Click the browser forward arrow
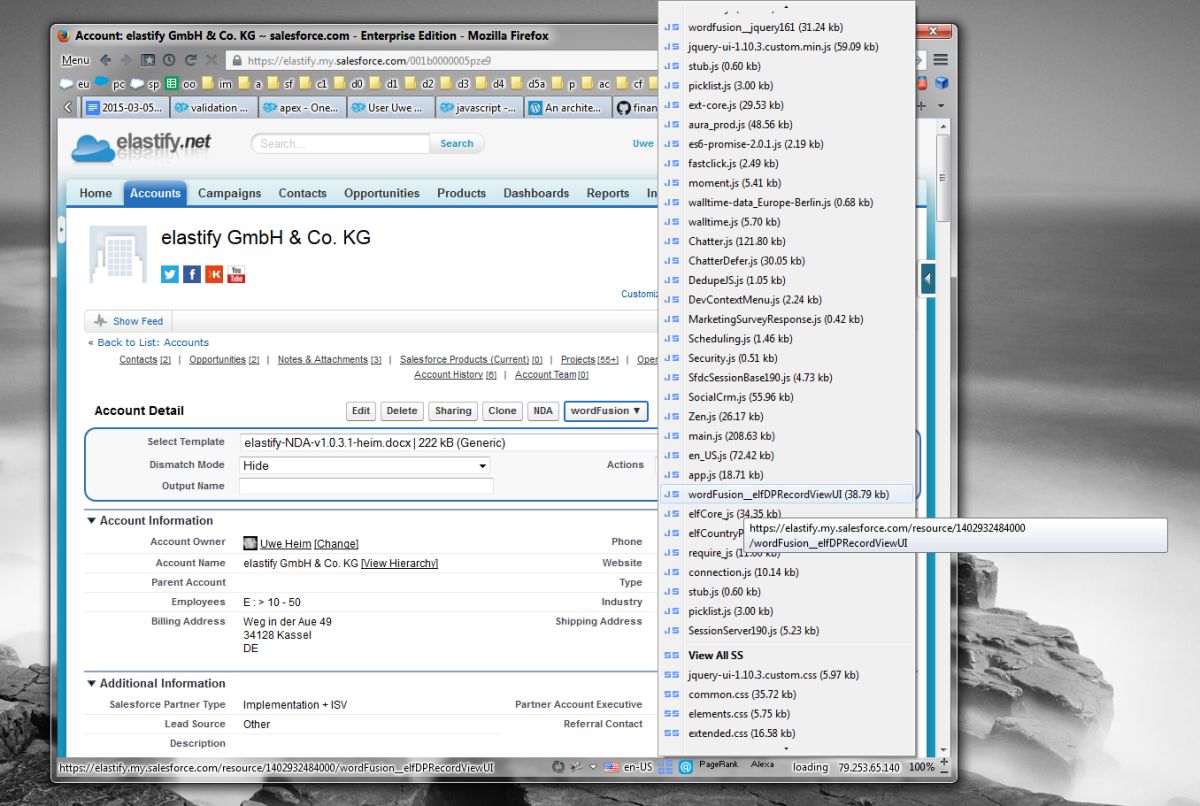This screenshot has height=806, width=1200. 126,60
